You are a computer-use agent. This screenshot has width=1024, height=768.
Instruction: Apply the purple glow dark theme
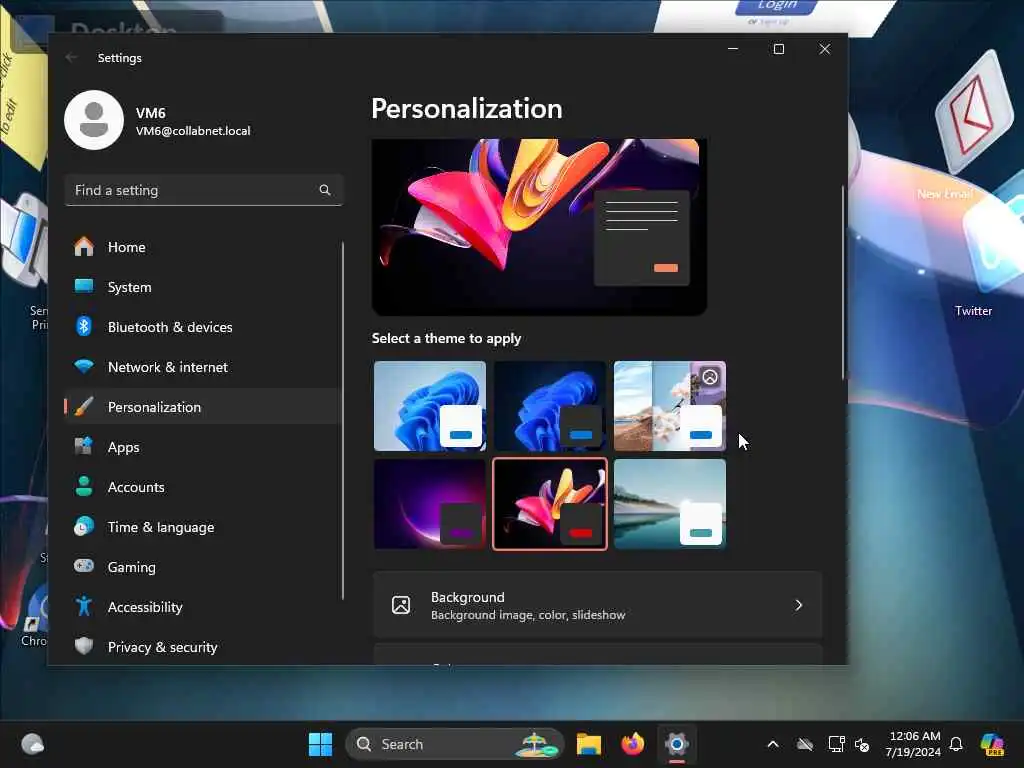(x=430, y=504)
